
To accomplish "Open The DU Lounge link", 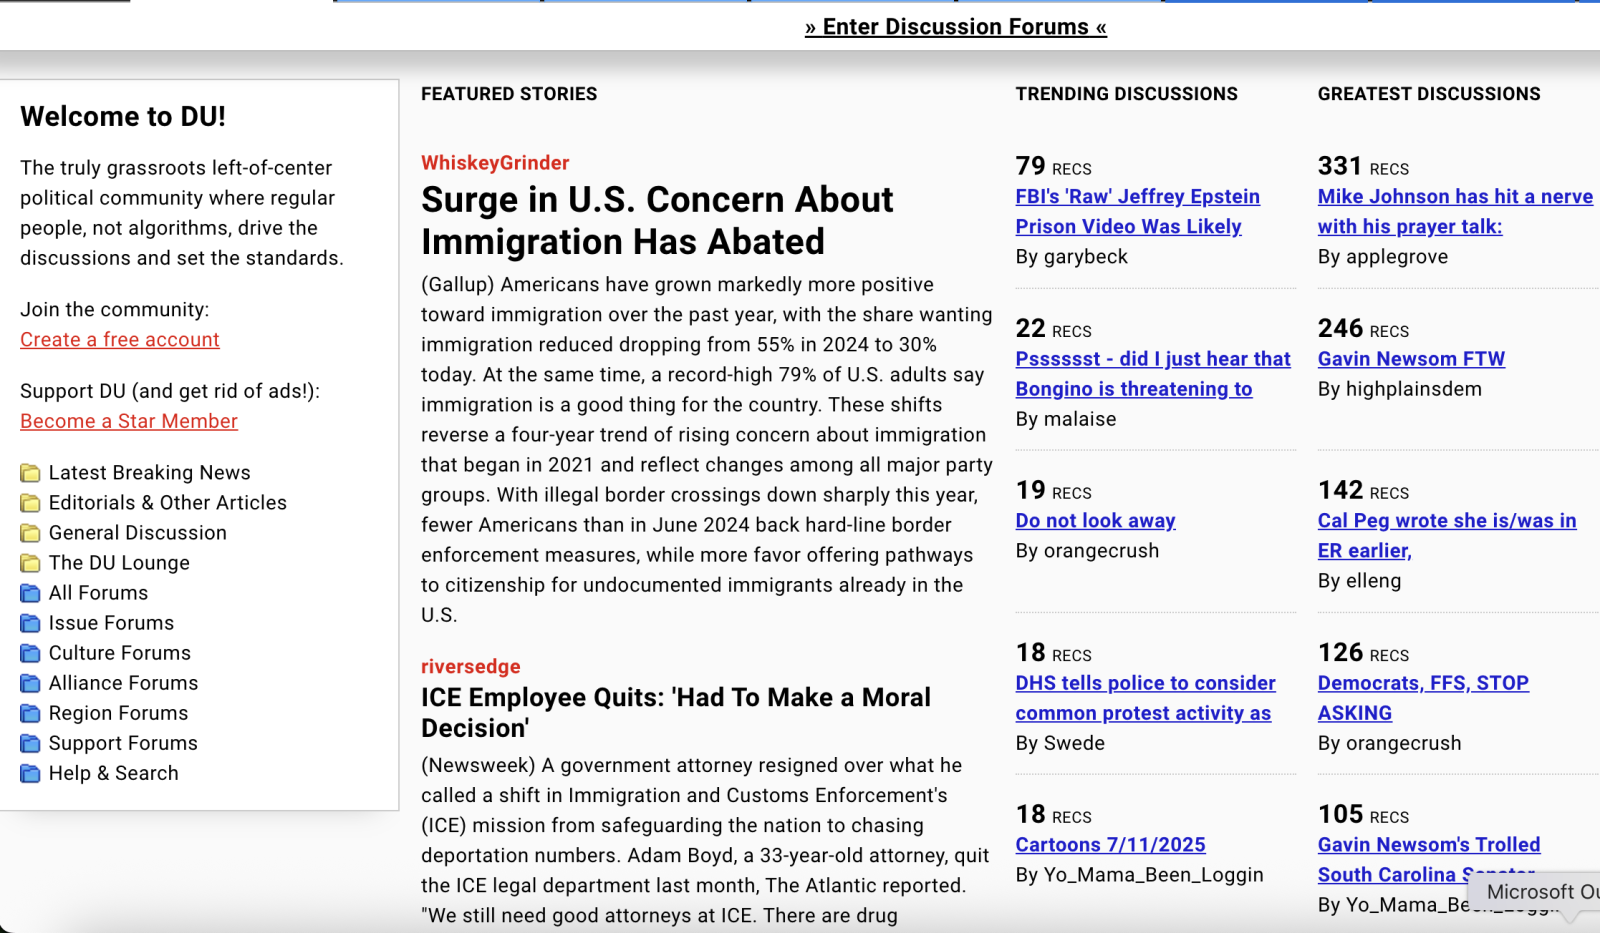I will pyautogui.click(x=119, y=563).
